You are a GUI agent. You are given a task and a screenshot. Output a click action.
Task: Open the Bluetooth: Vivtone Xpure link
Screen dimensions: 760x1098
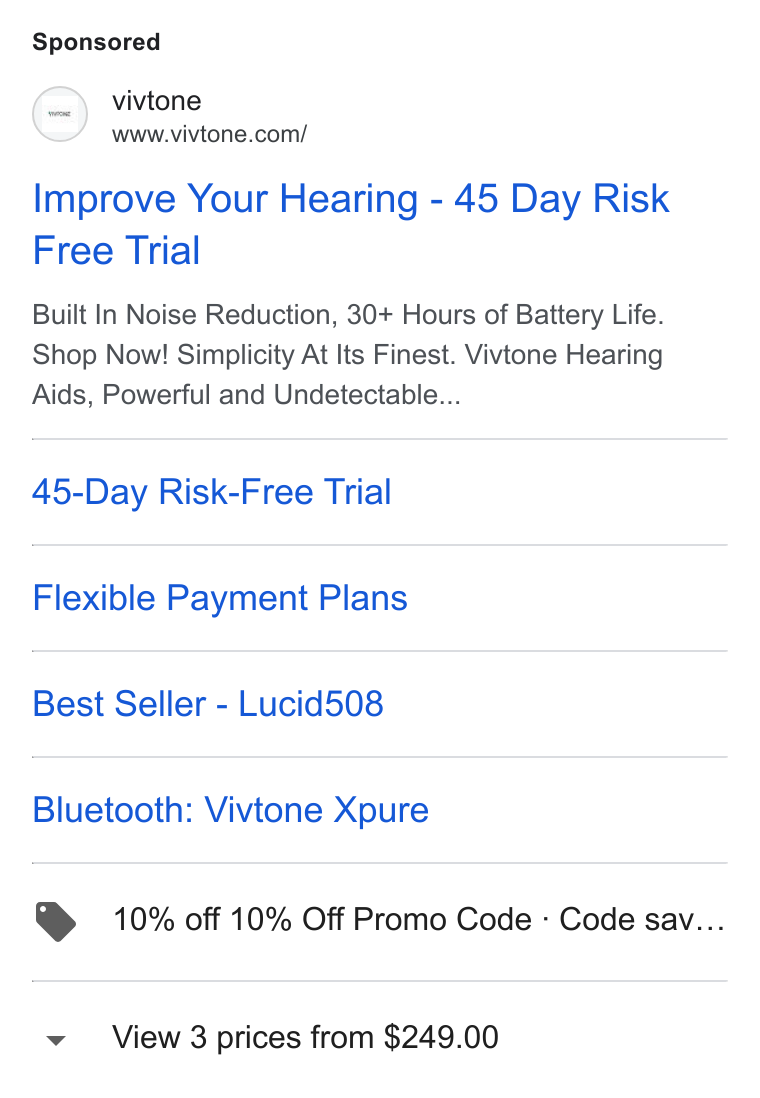coord(230,810)
